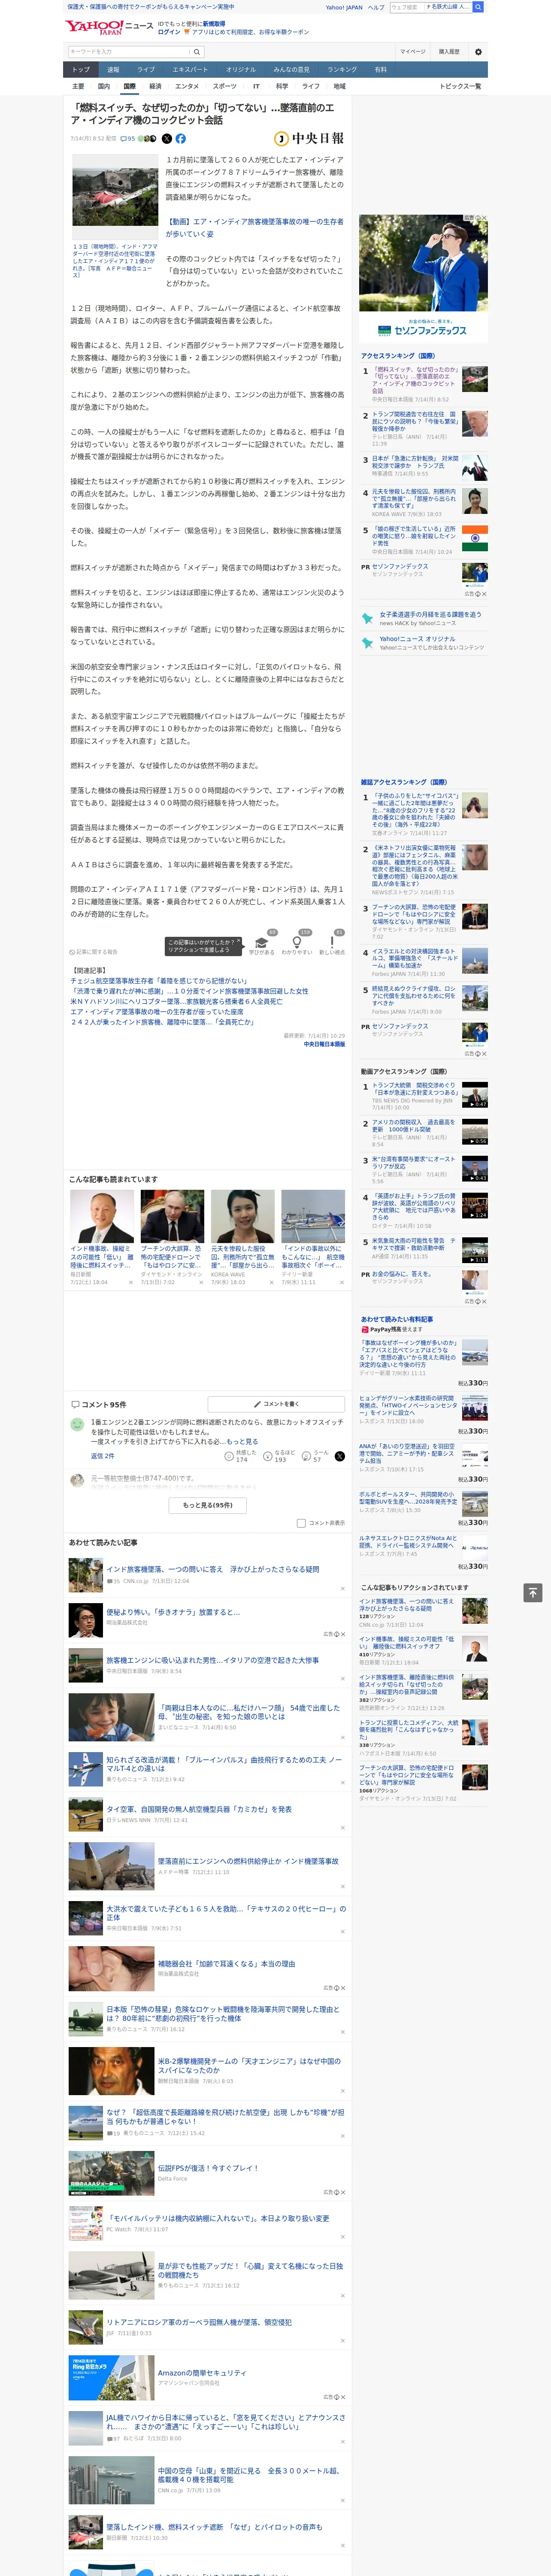The width and height of the screenshot is (551, 2576).
Task: Submit the keyword search with magnifier button
Action: tap(197, 52)
